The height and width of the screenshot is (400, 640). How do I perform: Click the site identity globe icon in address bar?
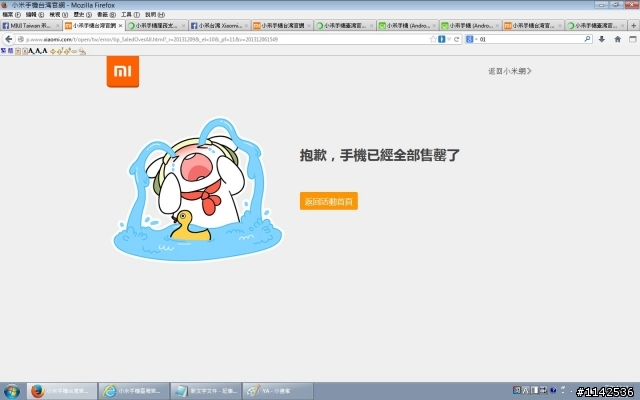20,39
